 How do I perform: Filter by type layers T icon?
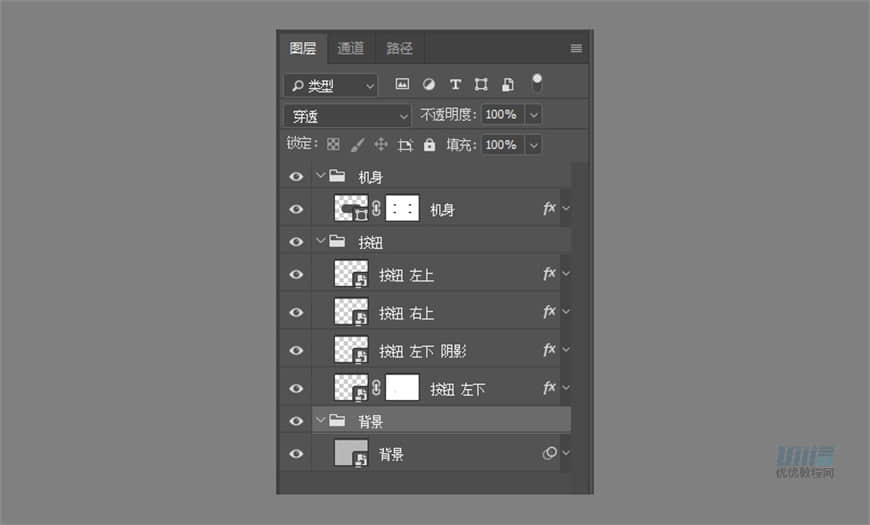[455, 84]
